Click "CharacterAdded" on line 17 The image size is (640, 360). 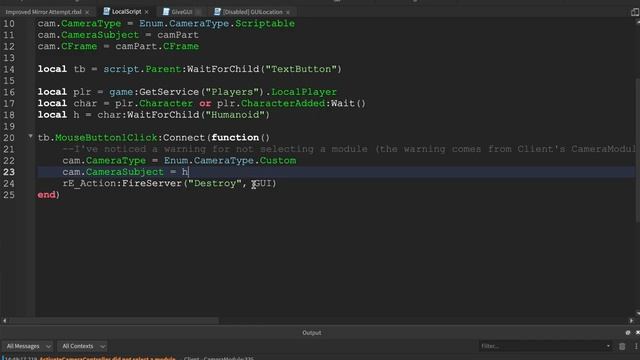tap(283, 104)
